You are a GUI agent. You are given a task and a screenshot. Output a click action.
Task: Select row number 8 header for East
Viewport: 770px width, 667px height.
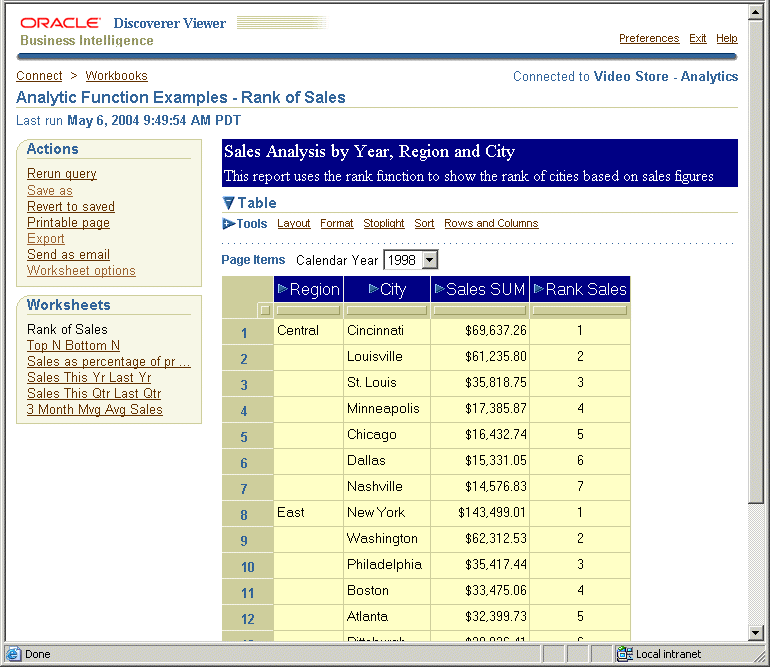pyautogui.click(x=244, y=516)
